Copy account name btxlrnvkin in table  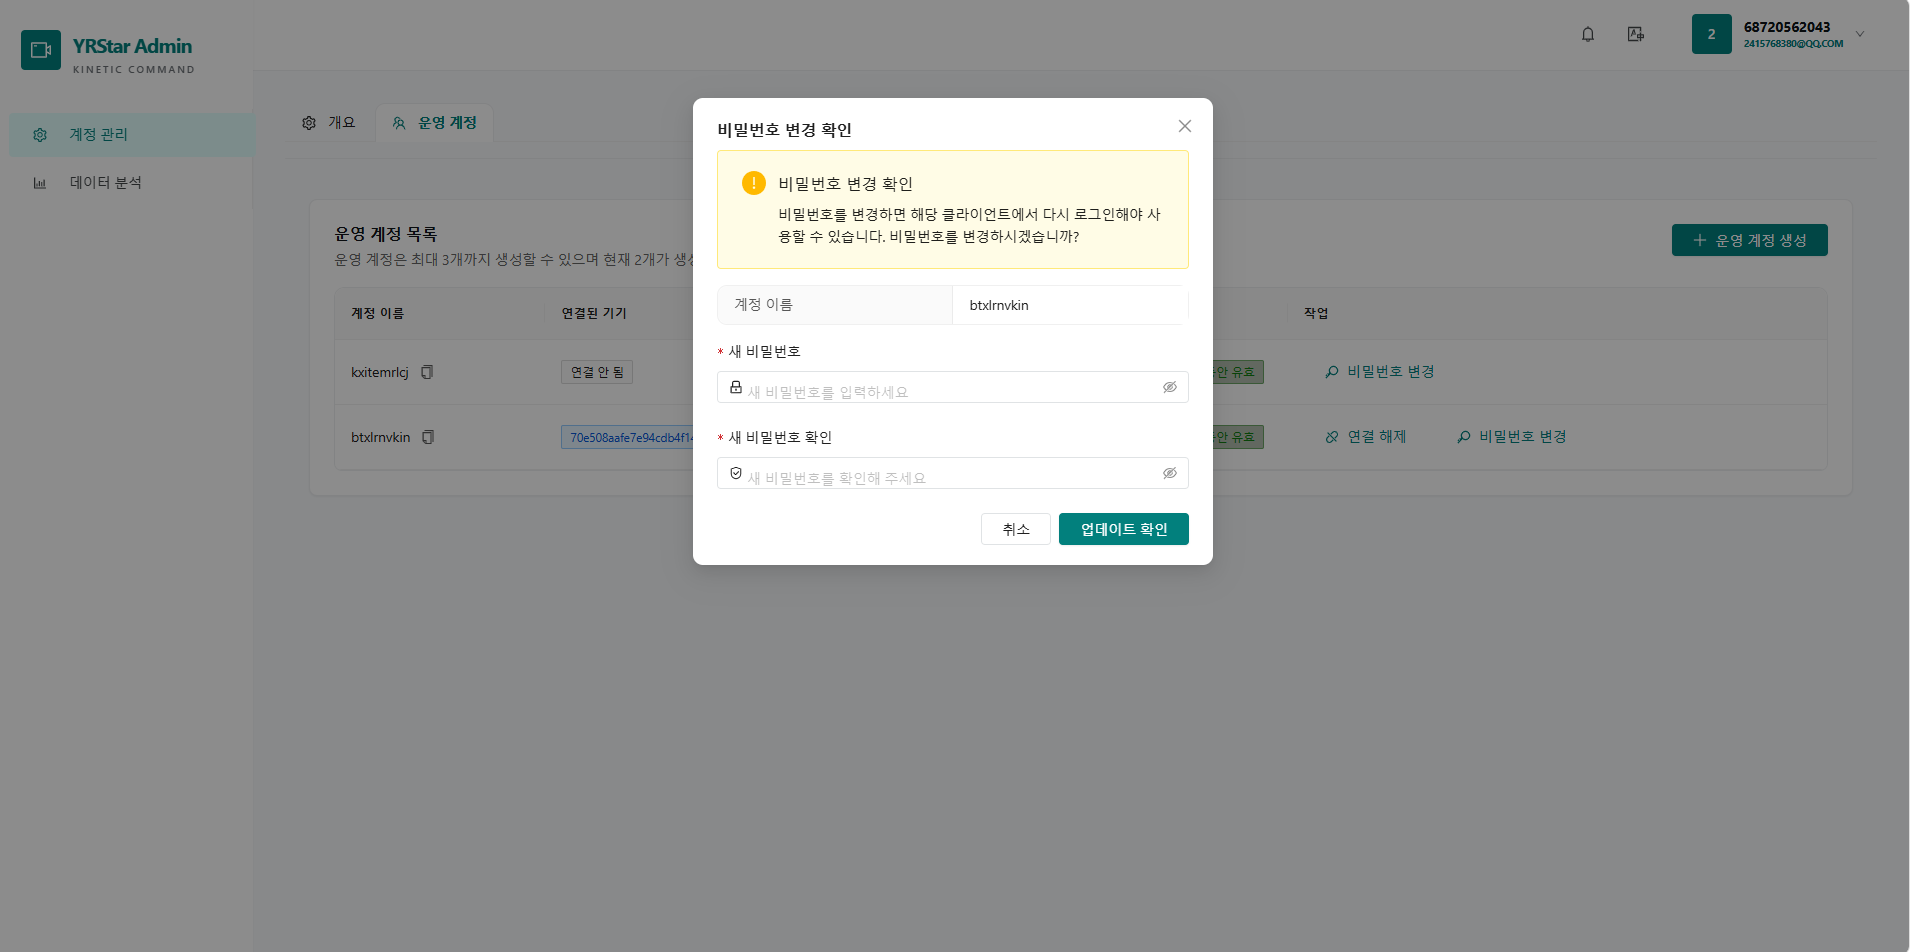pos(428,437)
